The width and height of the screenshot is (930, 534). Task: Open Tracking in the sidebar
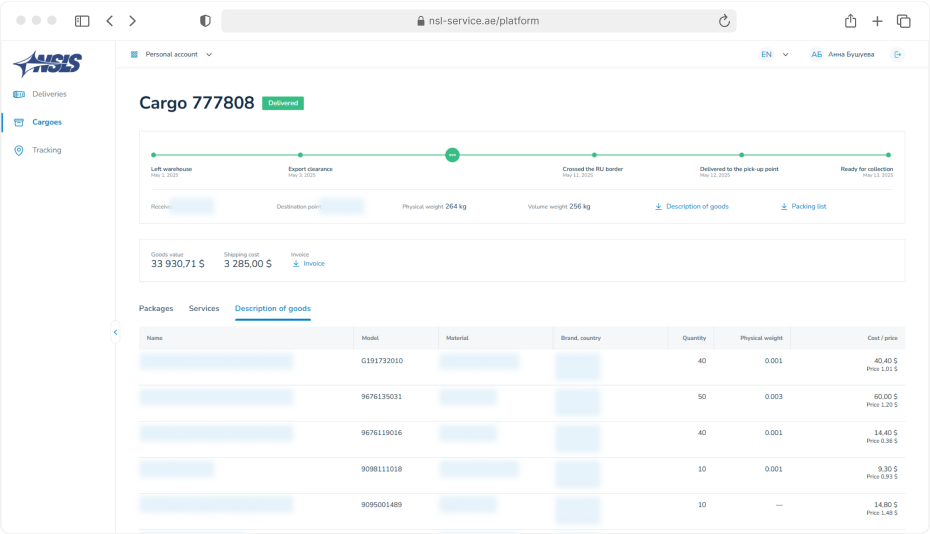tap(38, 150)
